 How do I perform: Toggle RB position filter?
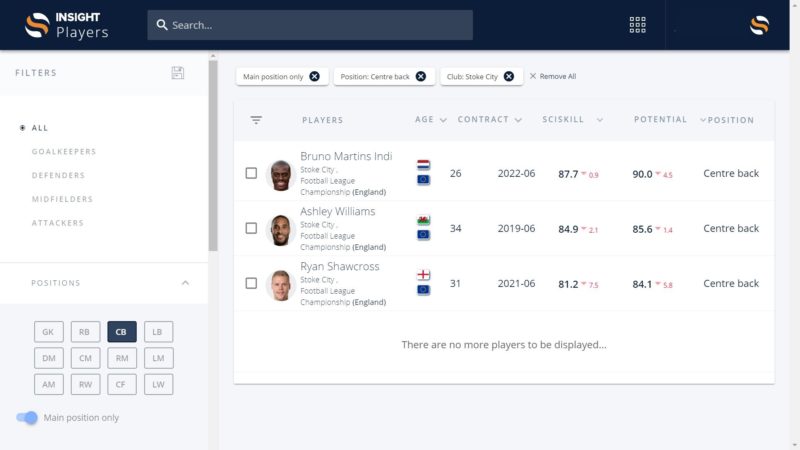click(85, 332)
